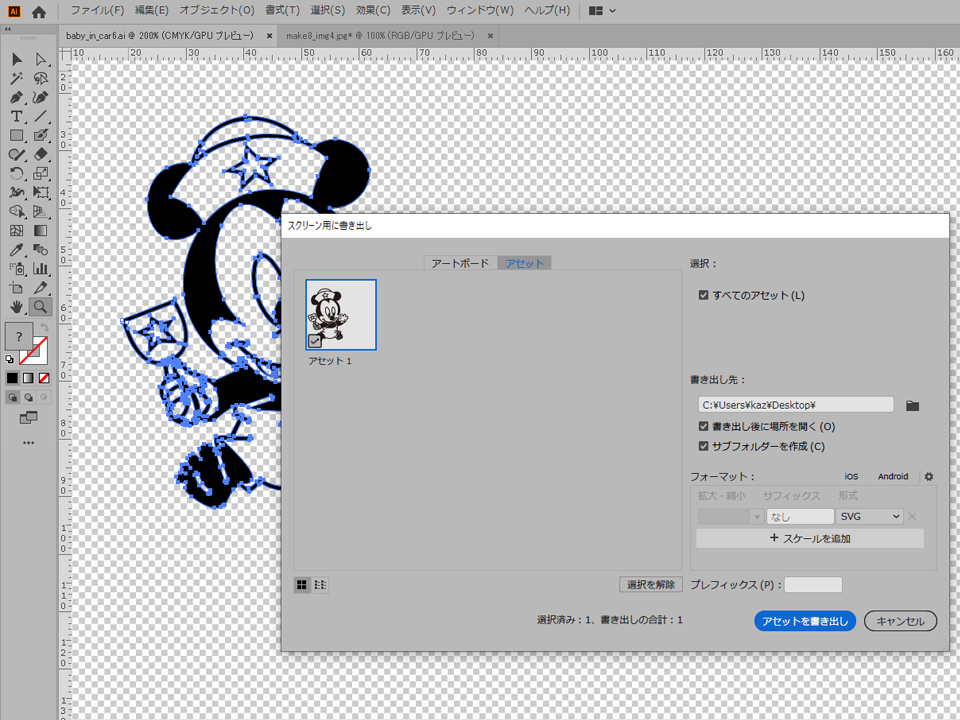Switch to make8_img4.jpg document tab

click(x=380, y=36)
